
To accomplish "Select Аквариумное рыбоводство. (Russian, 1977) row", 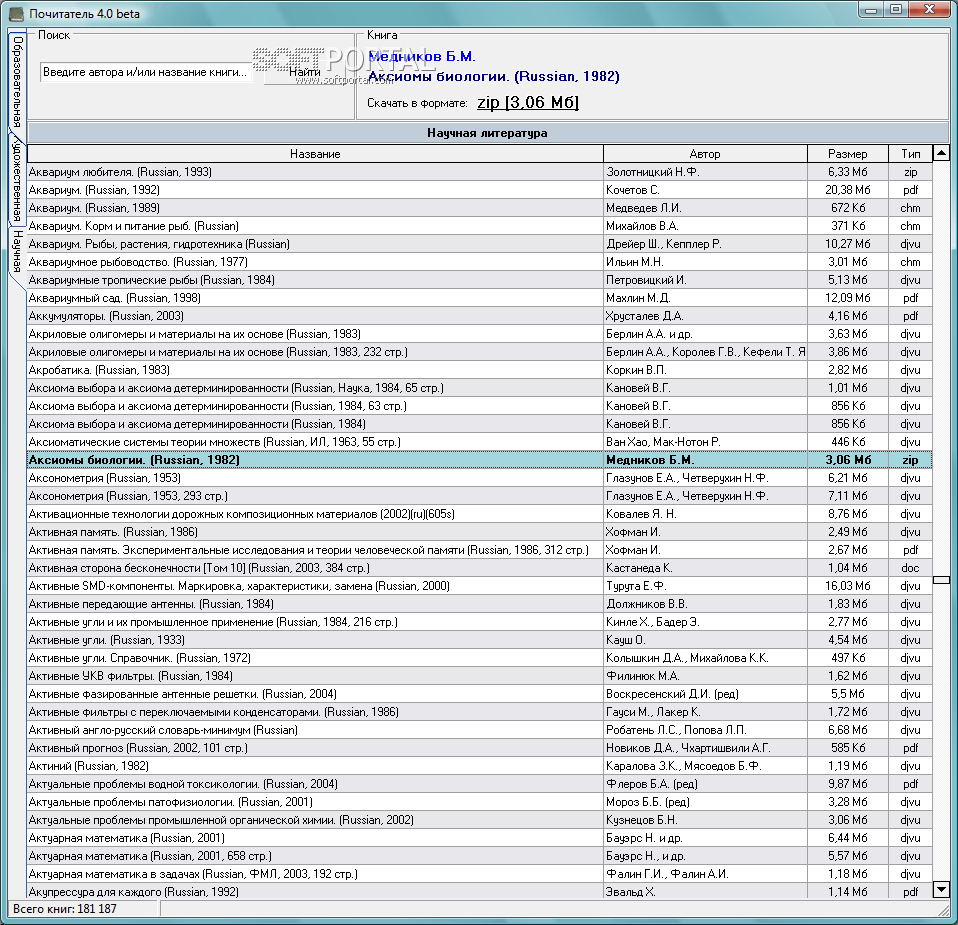I will click(480, 262).
